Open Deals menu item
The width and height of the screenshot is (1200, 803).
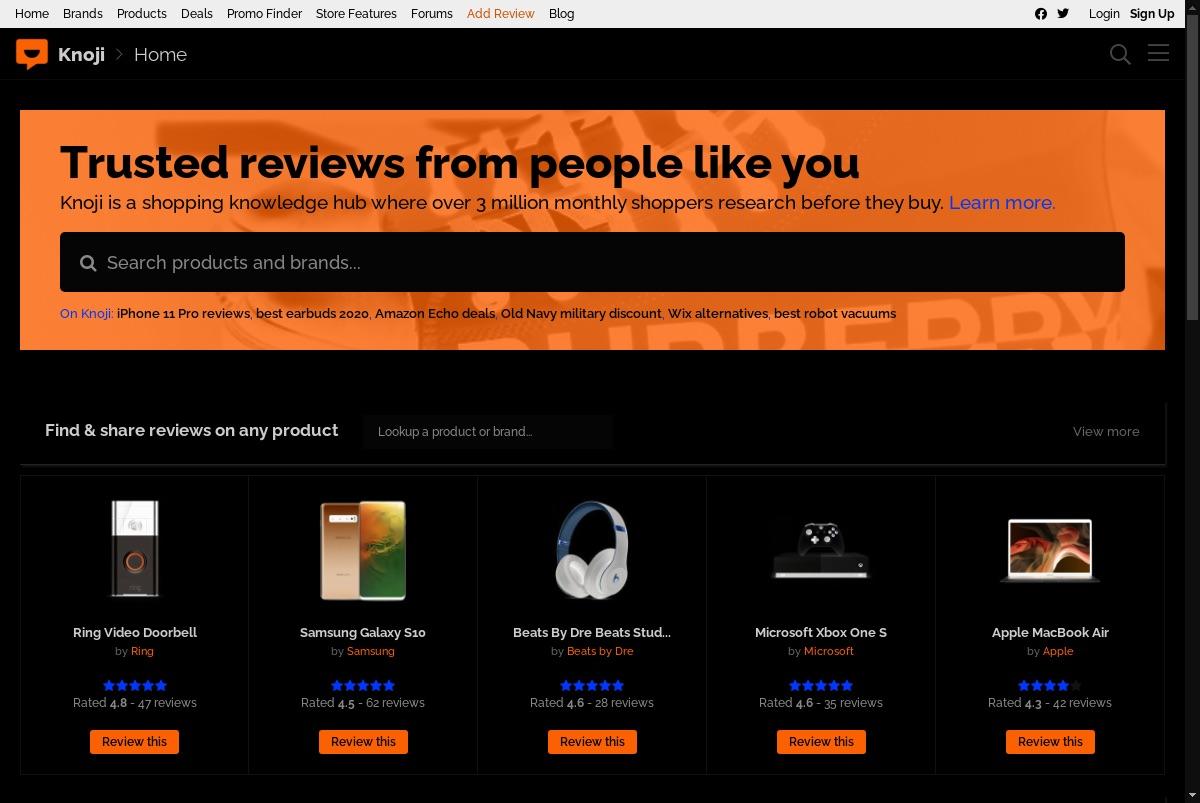coord(197,14)
